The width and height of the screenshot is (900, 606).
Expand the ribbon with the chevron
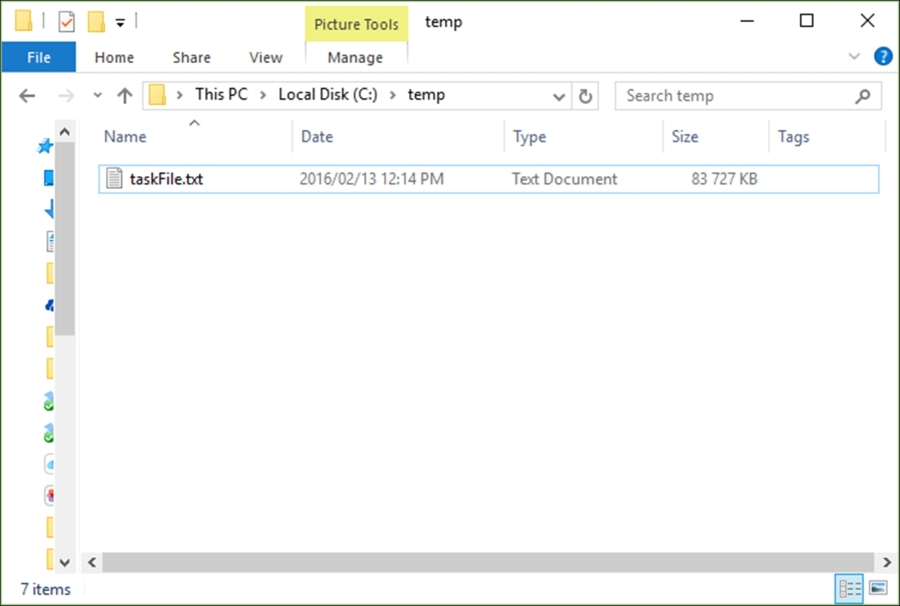point(854,56)
